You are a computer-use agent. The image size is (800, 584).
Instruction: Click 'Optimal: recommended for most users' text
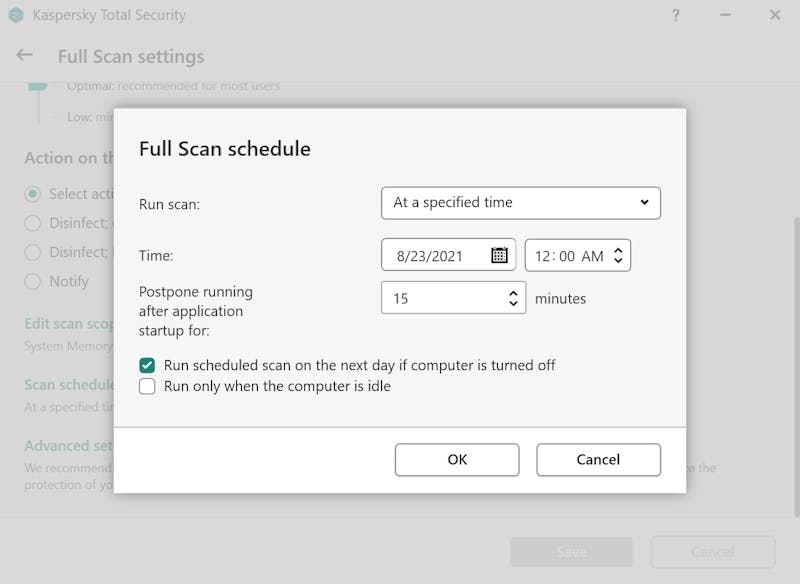[173, 86]
